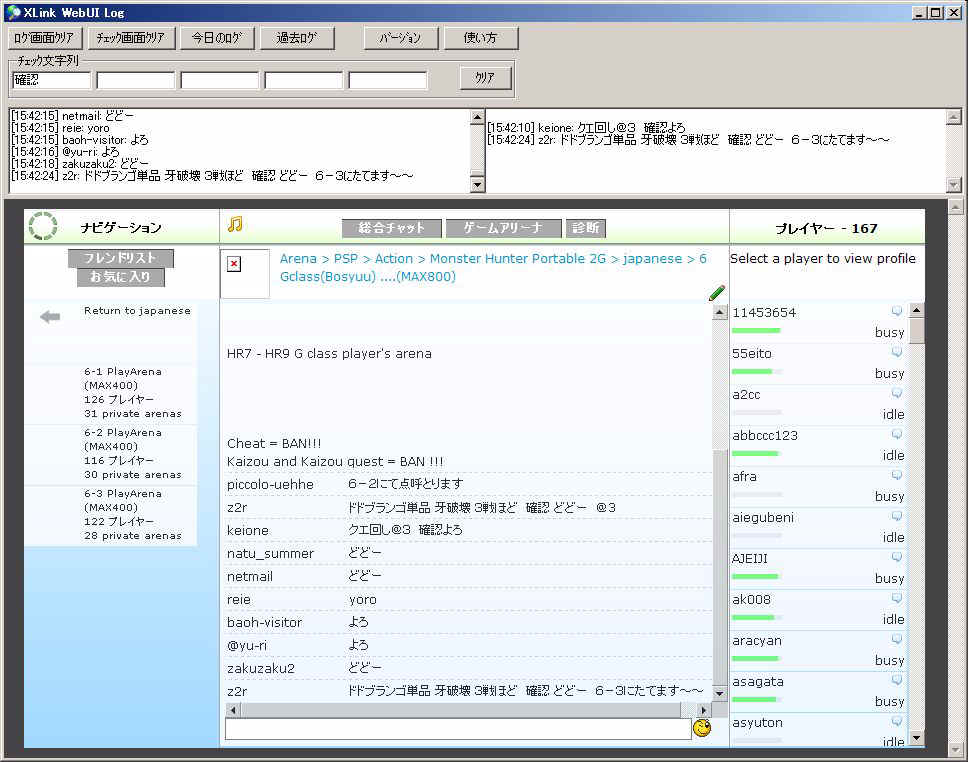The height and width of the screenshot is (762, 968).
Task: Click the 使い方 help button
Action: 481,38
